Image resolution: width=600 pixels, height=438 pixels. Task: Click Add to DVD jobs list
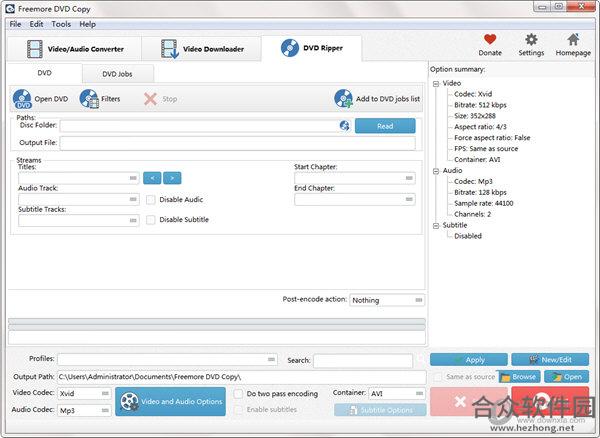click(378, 99)
